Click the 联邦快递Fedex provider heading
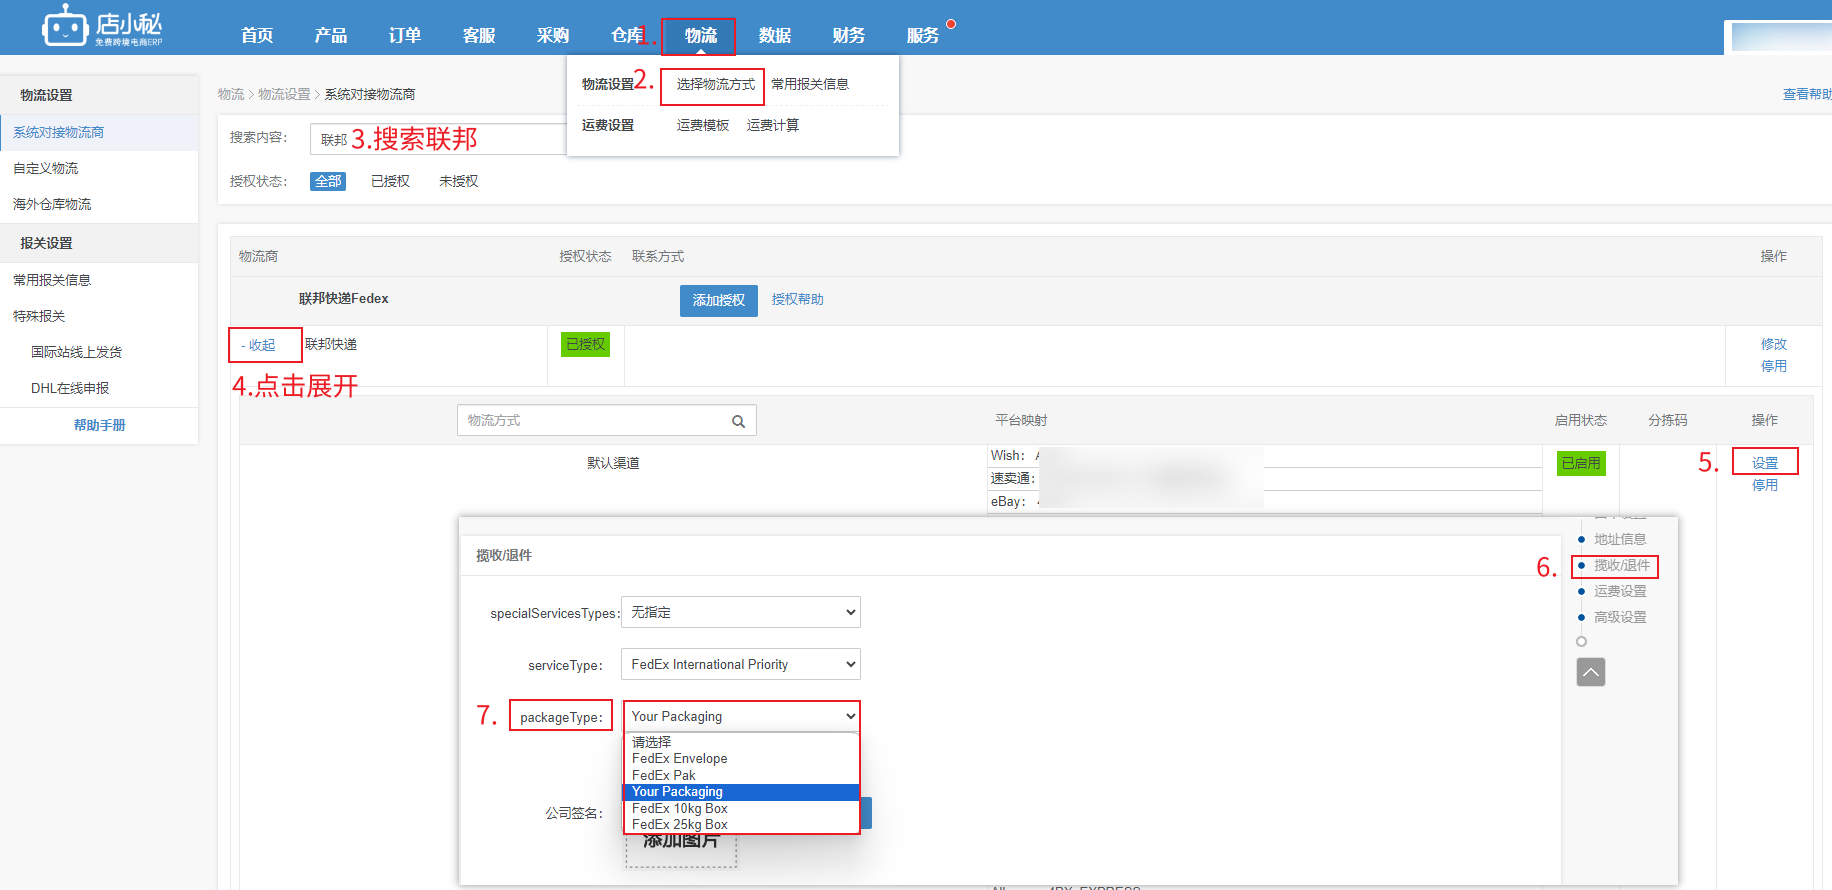This screenshot has width=1832, height=890. tap(344, 298)
